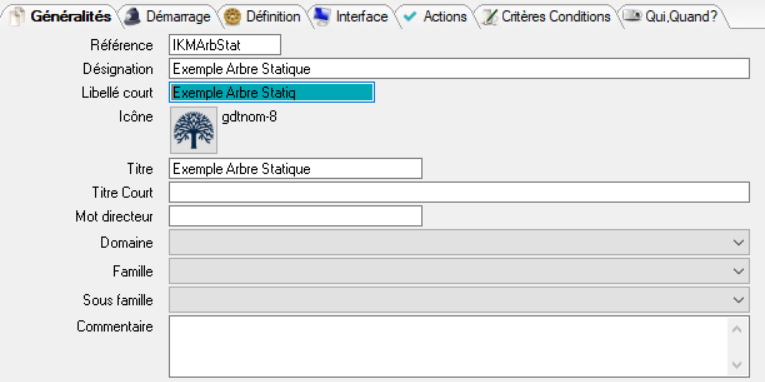Switch to the Démarrage tab
The width and height of the screenshot is (765, 382).
(x=167, y=17)
